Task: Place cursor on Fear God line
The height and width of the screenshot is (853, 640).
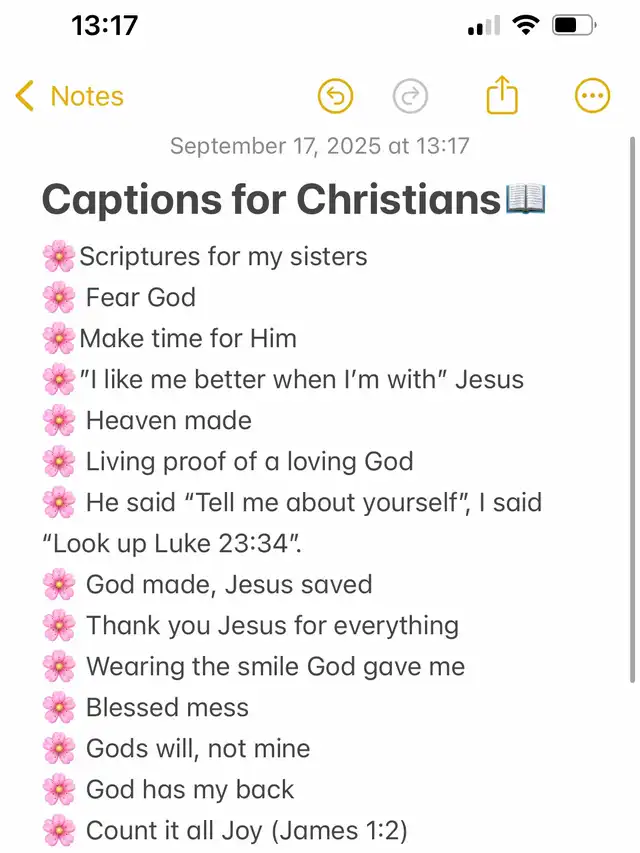Action: [x=140, y=298]
